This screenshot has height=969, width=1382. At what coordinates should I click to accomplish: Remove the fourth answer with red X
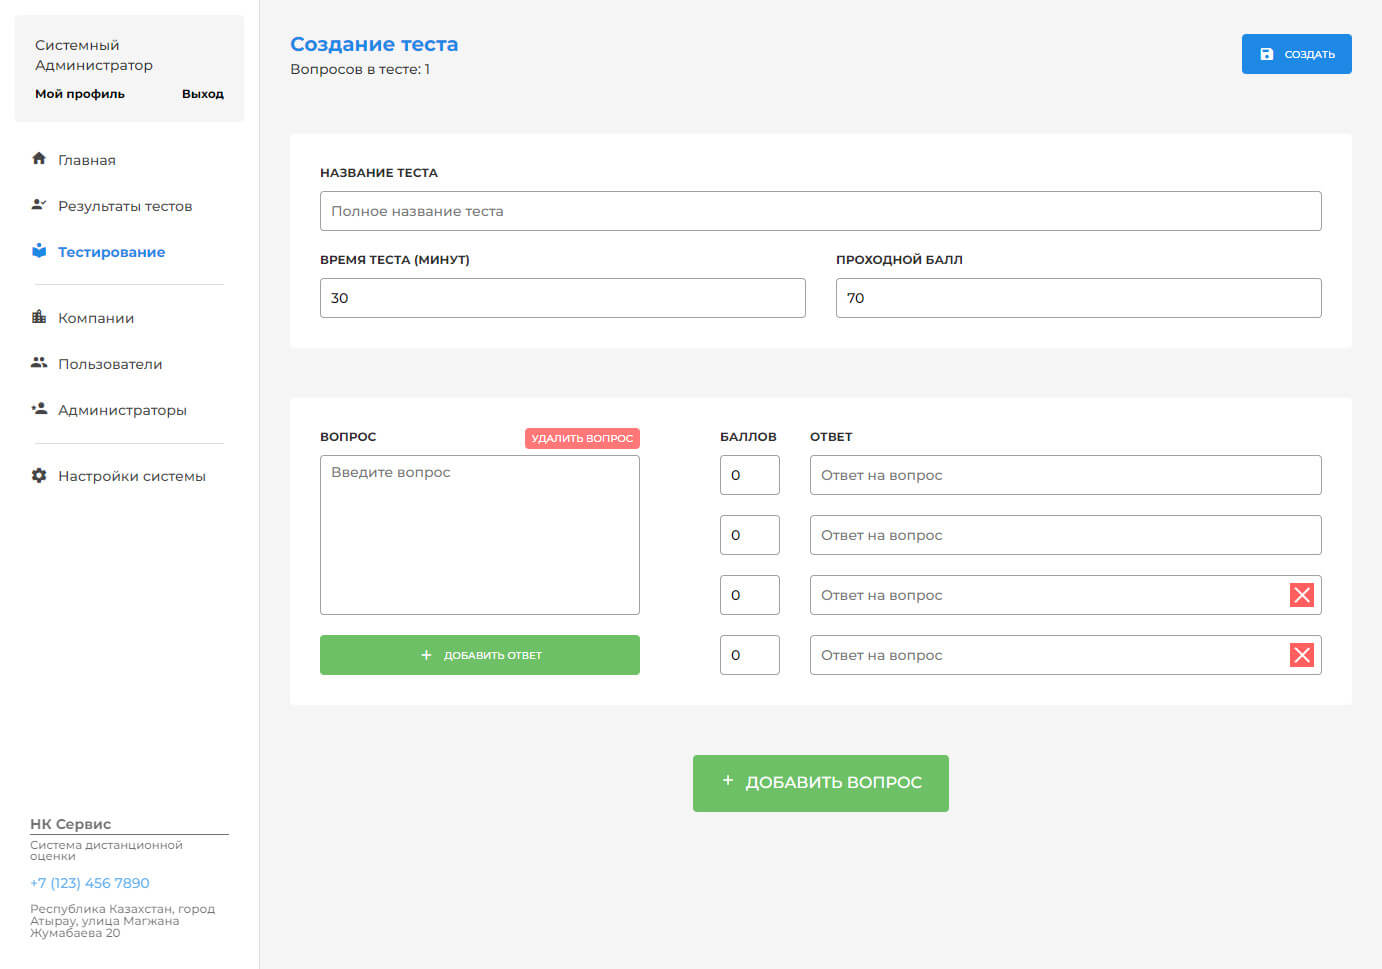tap(1302, 655)
